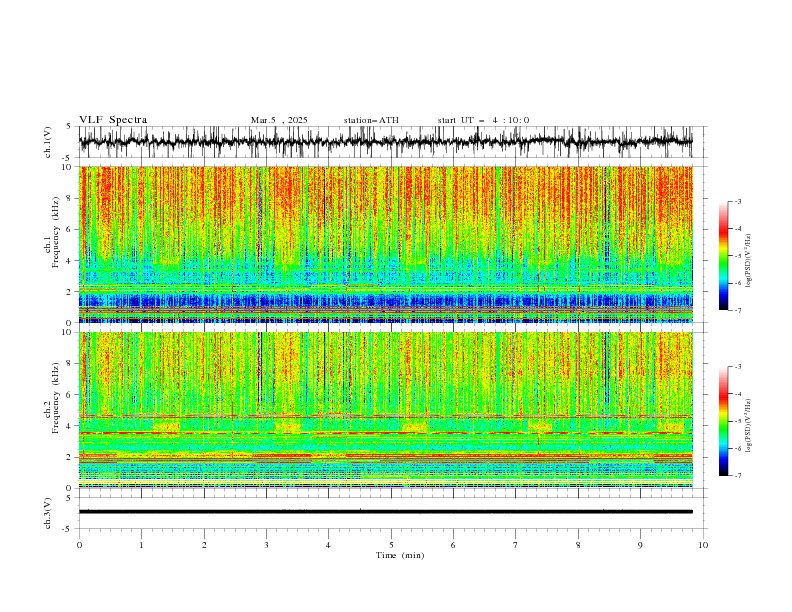Click the ch.3 flat voltage trace
This screenshot has height=612, width=792.
pyautogui.click(x=386, y=512)
